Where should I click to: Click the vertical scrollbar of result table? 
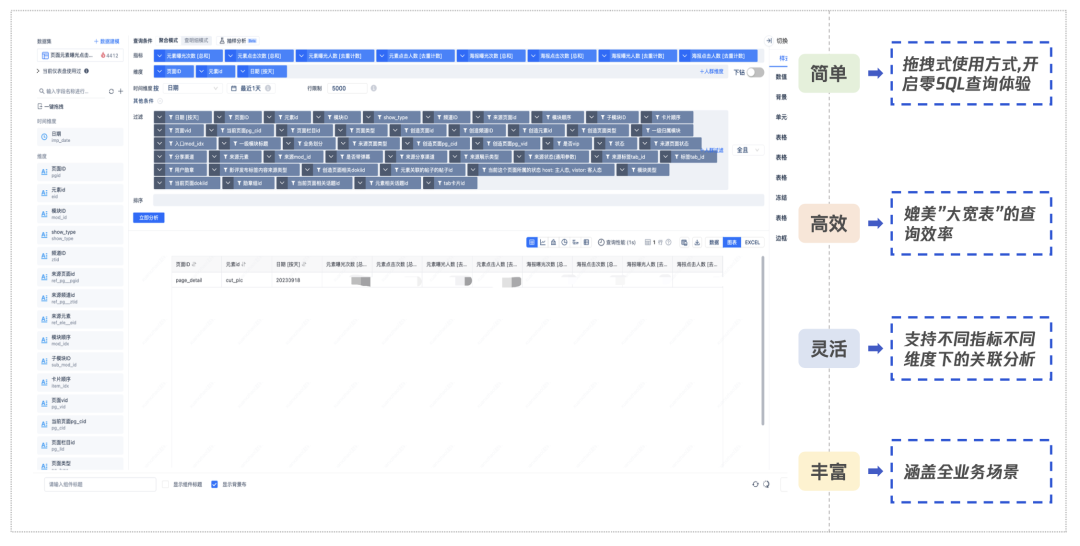click(762, 341)
